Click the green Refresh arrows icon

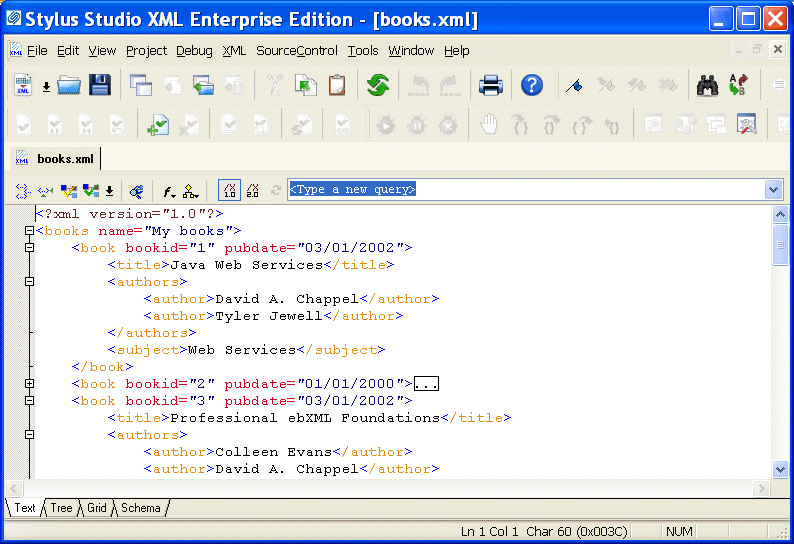click(x=377, y=86)
